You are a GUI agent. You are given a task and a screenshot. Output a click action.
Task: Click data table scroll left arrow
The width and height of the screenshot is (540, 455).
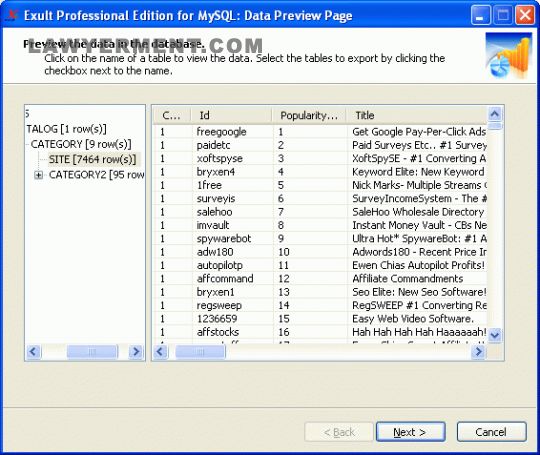160,352
